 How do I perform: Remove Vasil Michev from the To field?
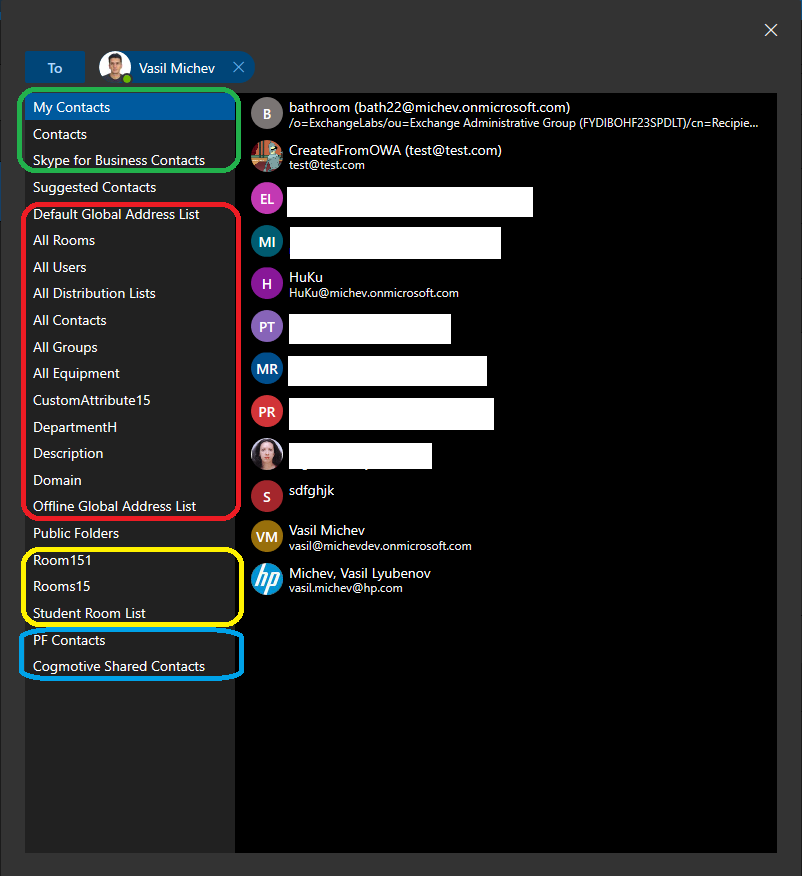point(238,68)
